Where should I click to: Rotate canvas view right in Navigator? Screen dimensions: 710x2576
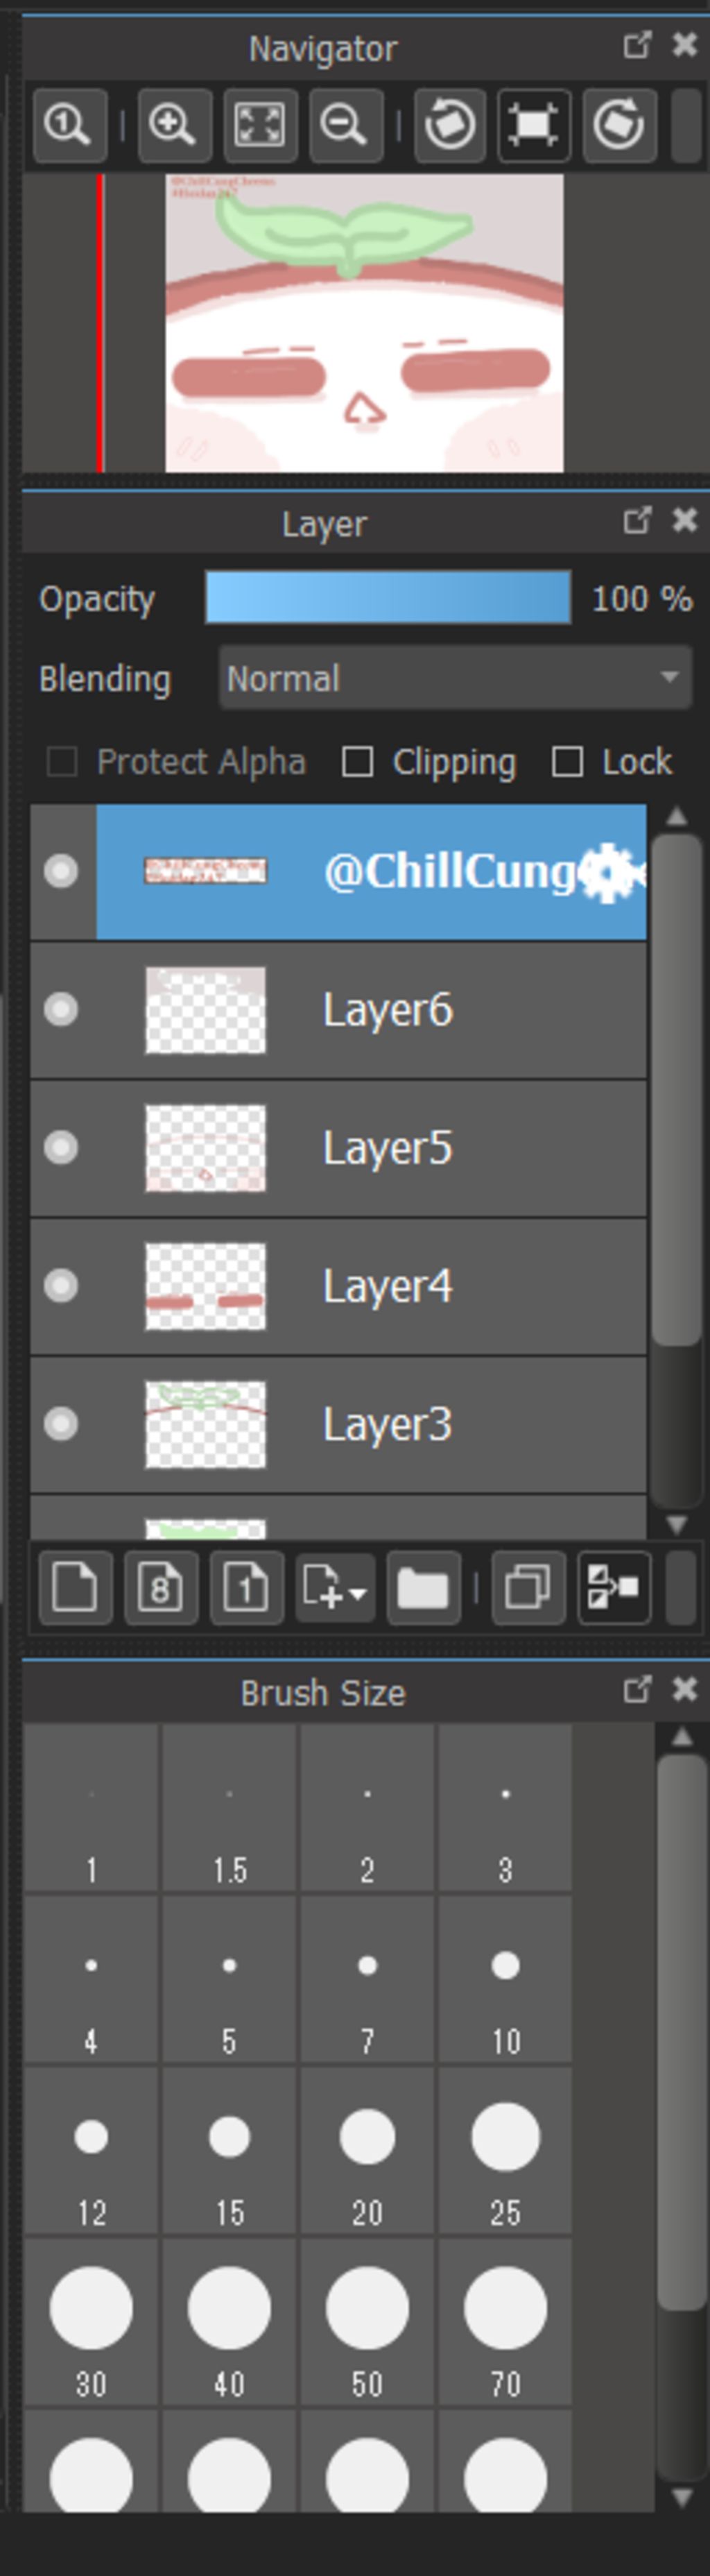pyautogui.click(x=619, y=125)
